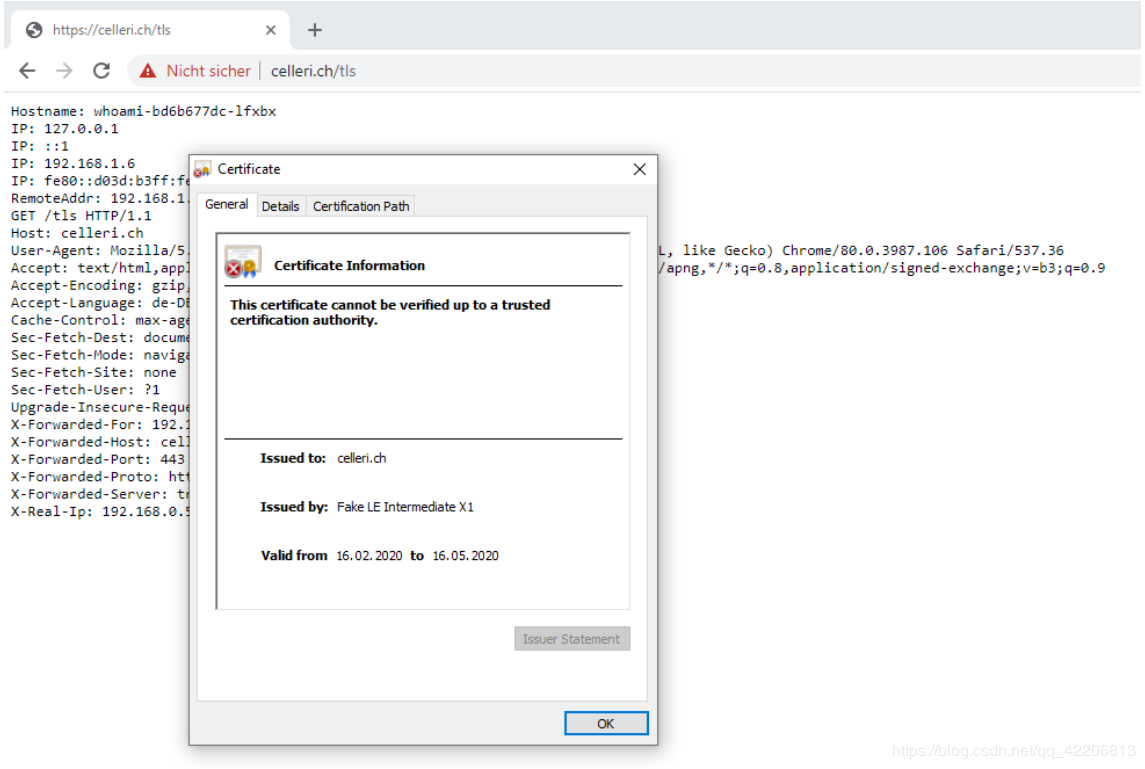Viewport: 1145px width, 769px height.
Task: Open the Certification Path tab
Action: (361, 207)
